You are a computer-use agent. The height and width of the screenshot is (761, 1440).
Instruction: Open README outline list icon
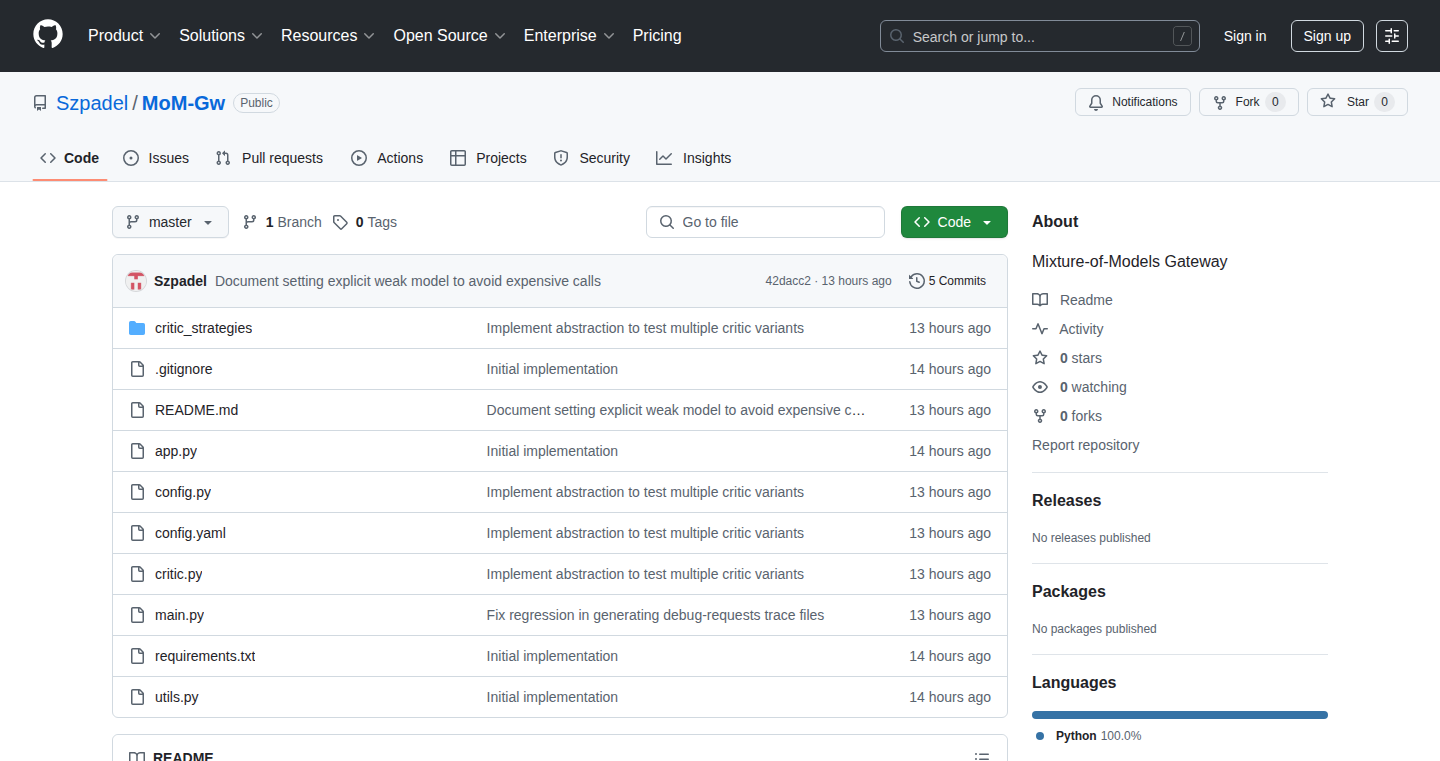point(983,757)
